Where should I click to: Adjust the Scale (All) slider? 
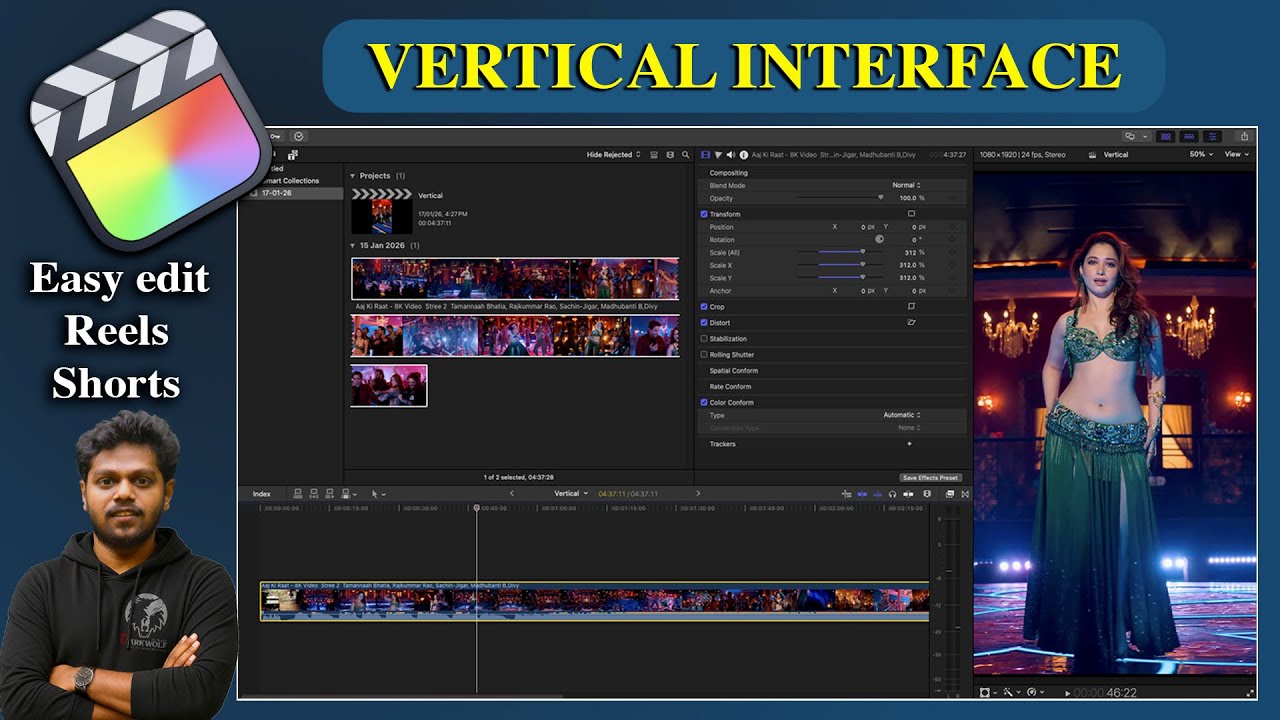point(841,252)
